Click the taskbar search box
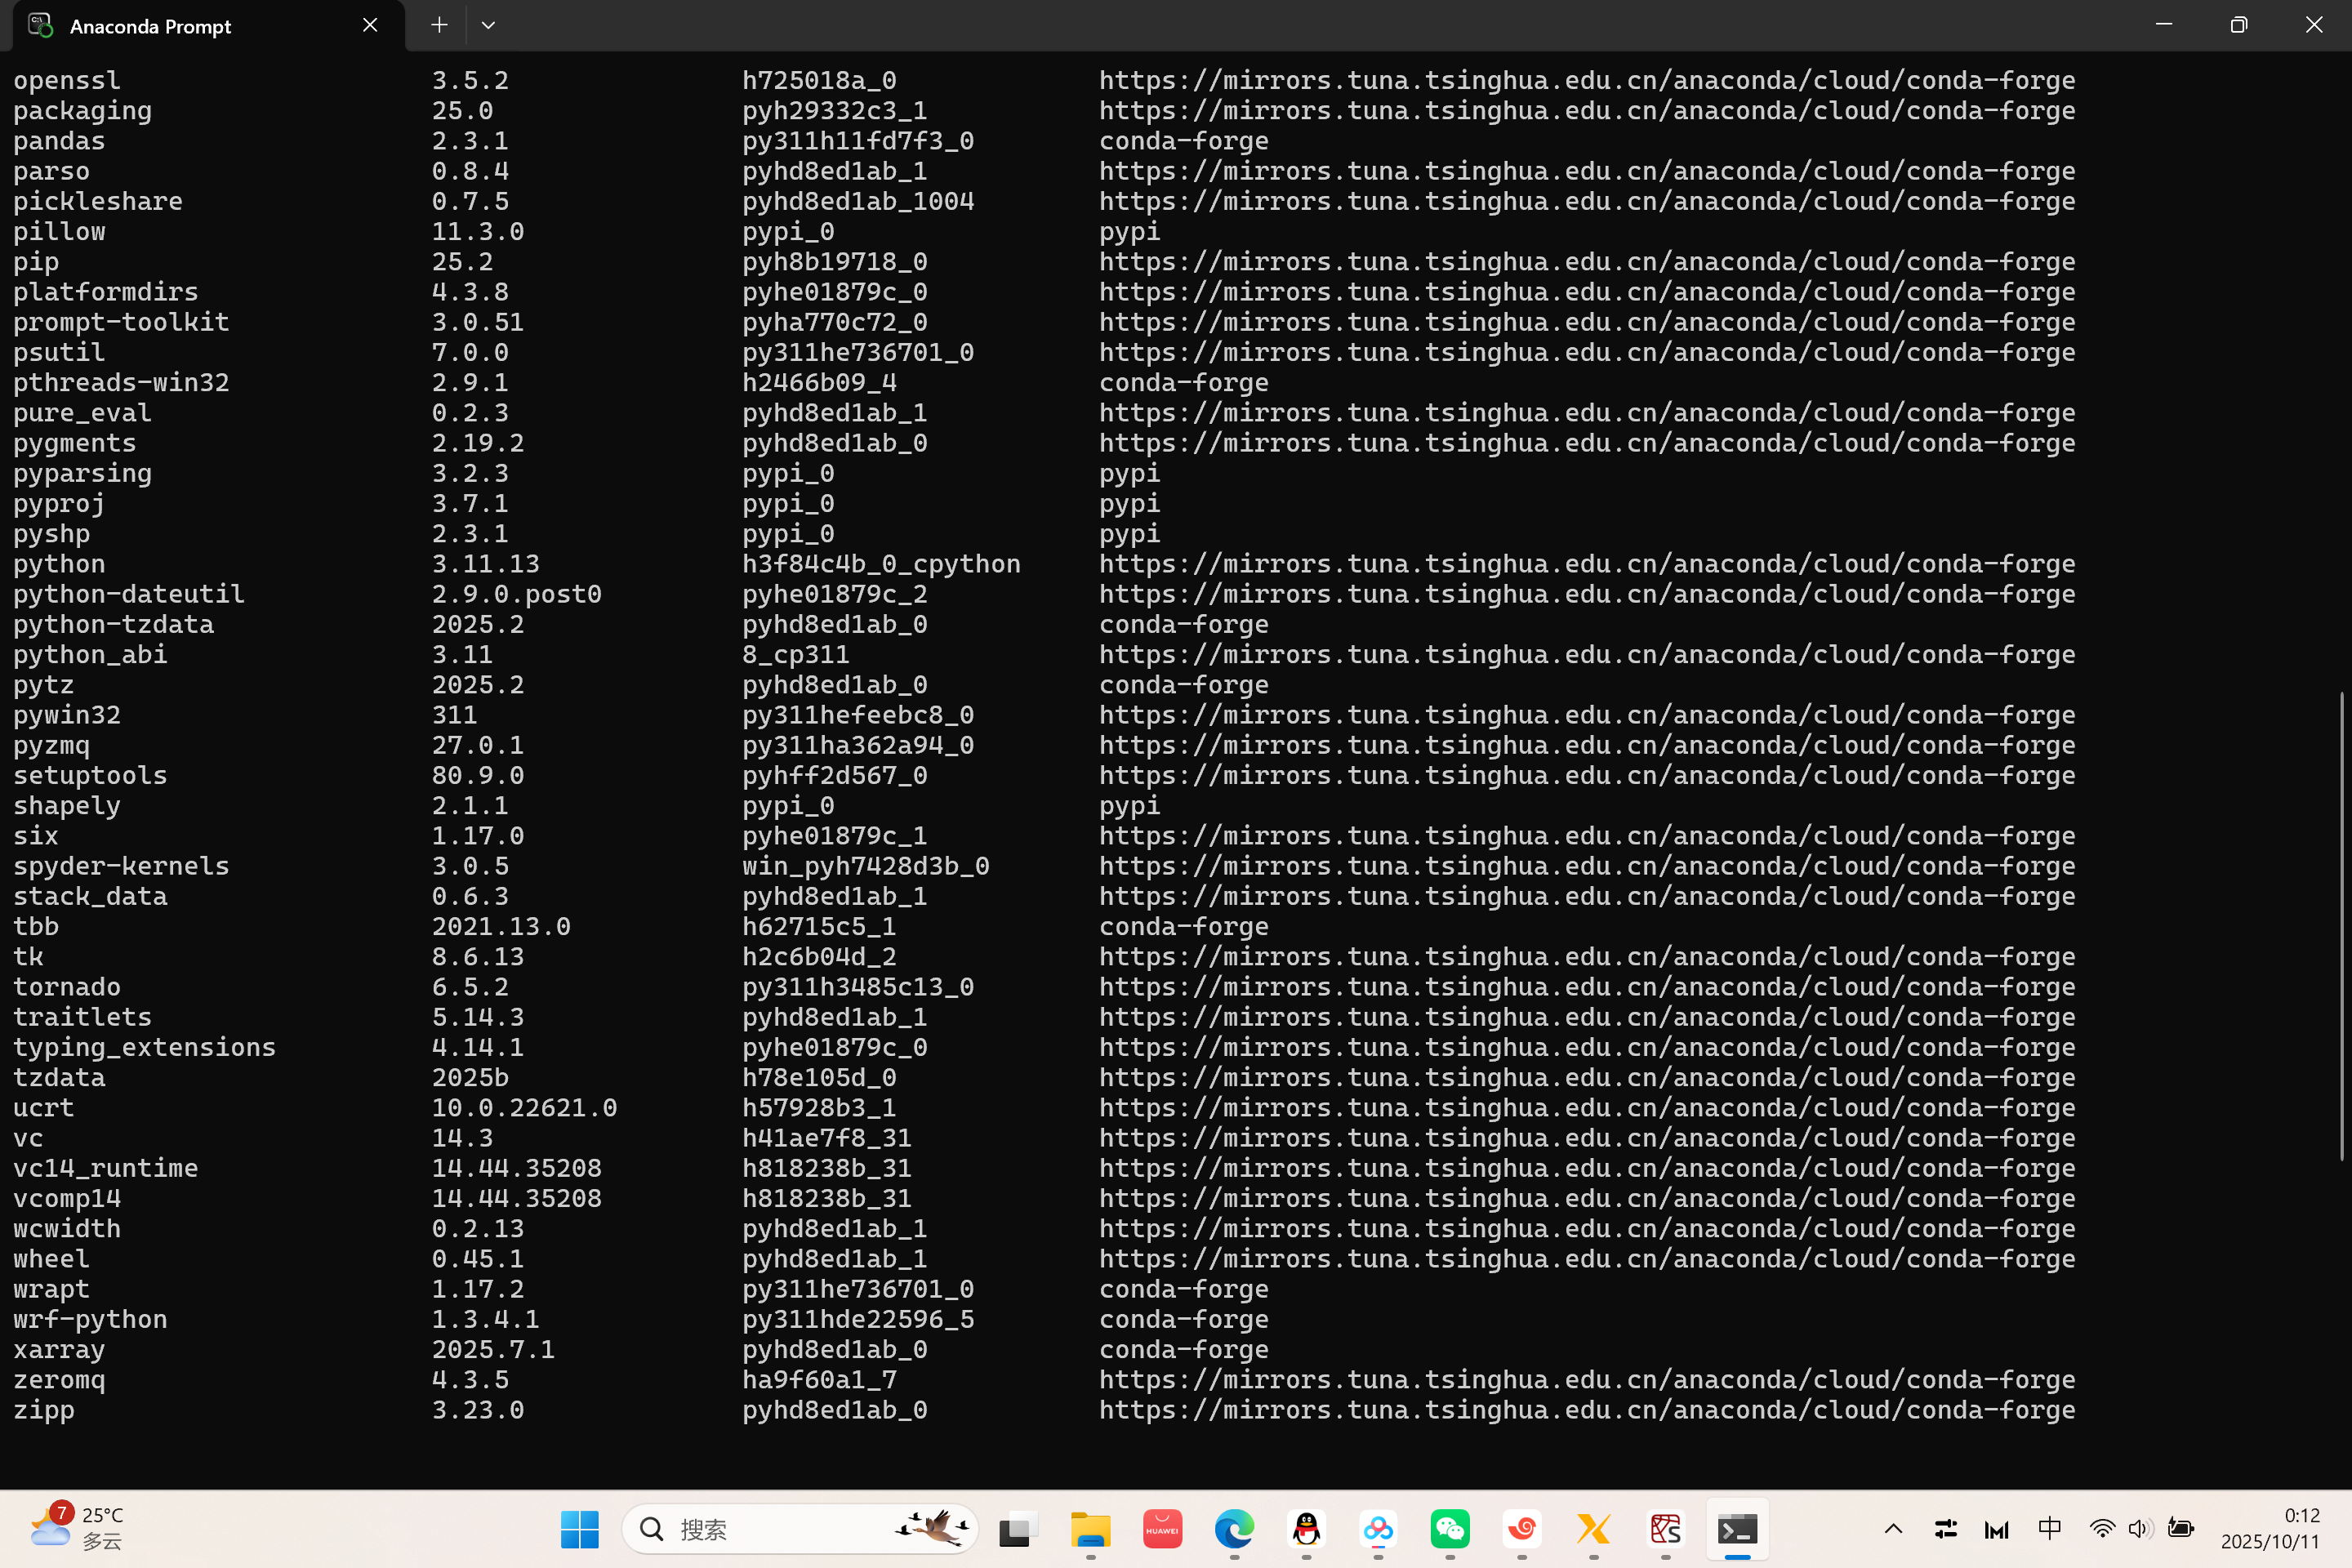Screen dimensions: 2352x1568 800,1529
